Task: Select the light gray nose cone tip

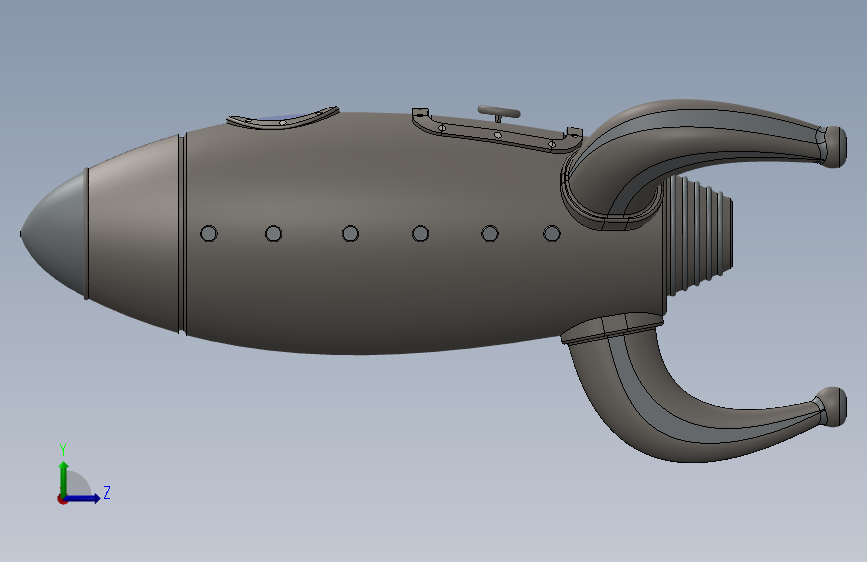Action: coord(55,233)
